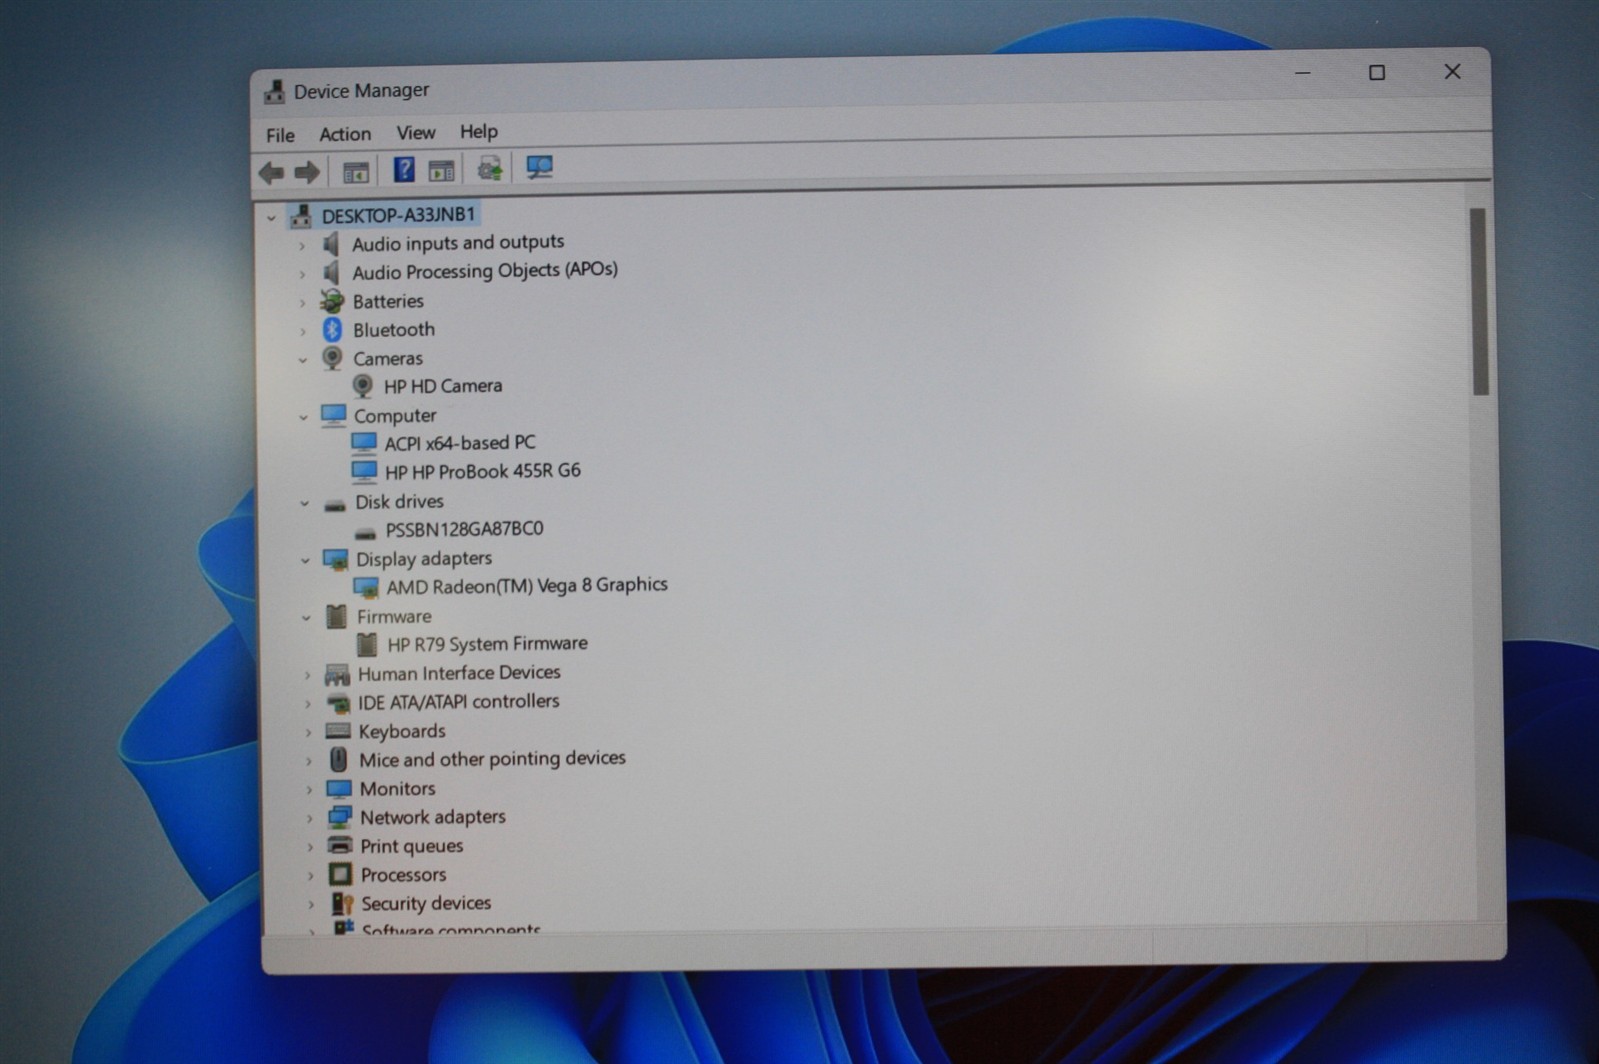Click the Keyboards category icon
Screen dimensions: 1599x1064
pyautogui.click(x=338, y=732)
